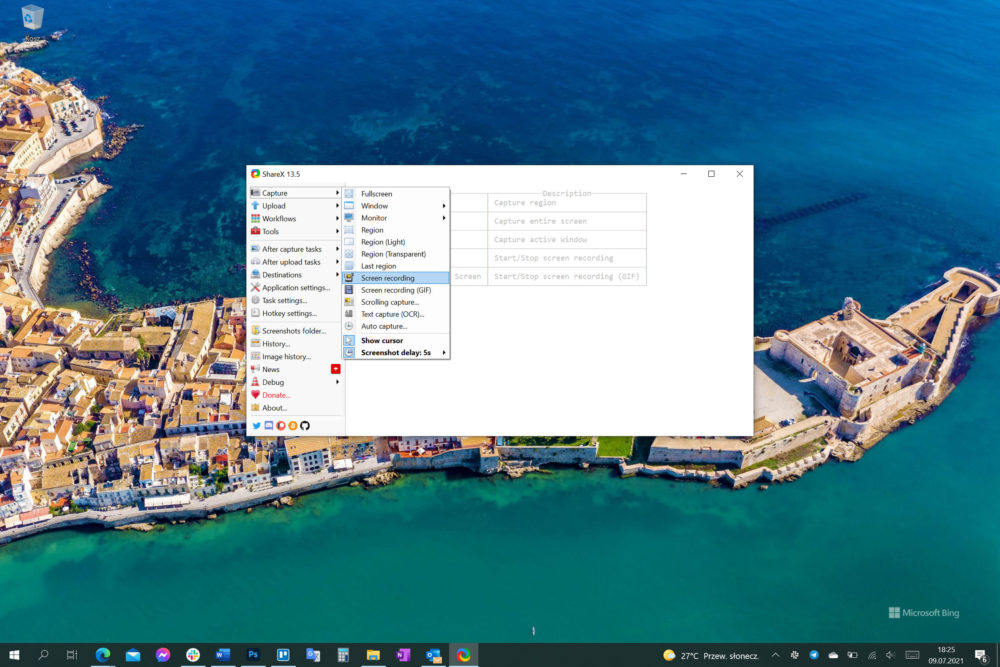Open volume control in system tray
Screen dimensions: 1000x667
(891, 655)
